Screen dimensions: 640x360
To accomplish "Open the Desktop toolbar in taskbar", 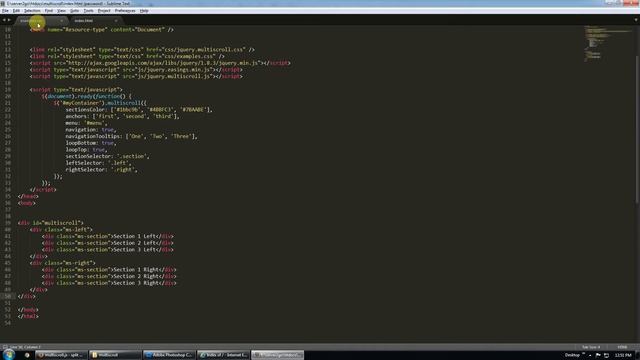I will point(572,355).
